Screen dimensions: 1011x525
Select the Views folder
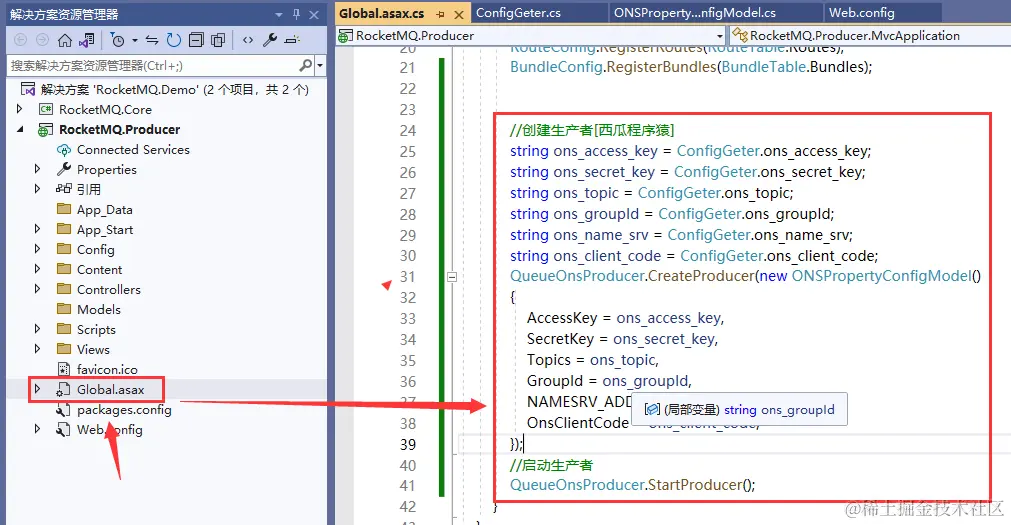pos(93,350)
